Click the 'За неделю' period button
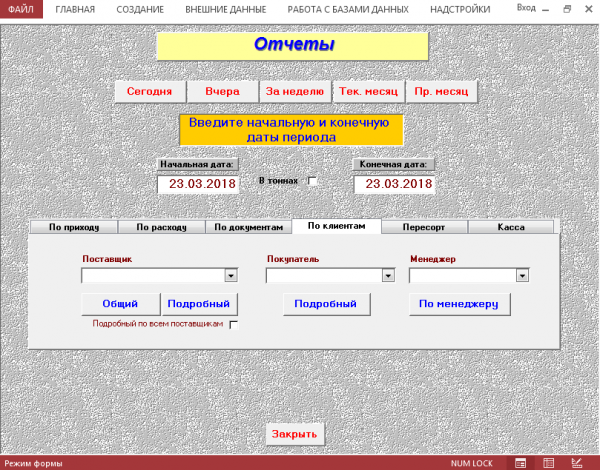Screen dimensions: 600x470 pyautogui.click(x=295, y=91)
